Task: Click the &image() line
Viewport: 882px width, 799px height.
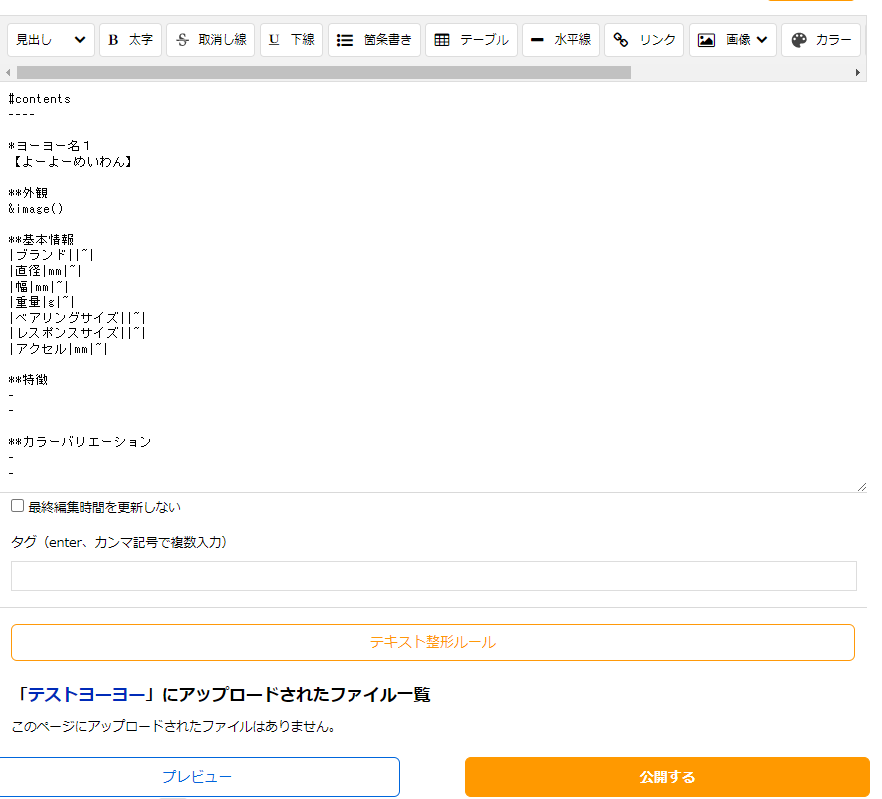Action: pyautogui.click(x=36, y=209)
